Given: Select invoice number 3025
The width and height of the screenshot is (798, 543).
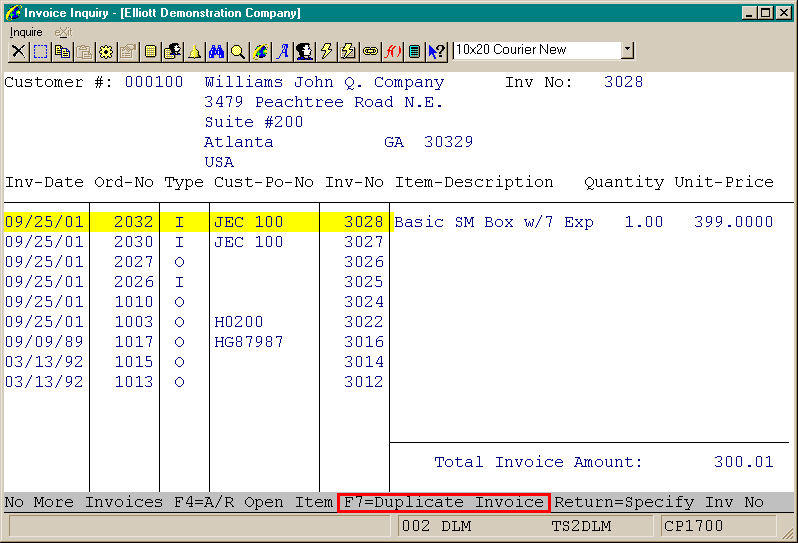Looking at the screenshot, I should pyautogui.click(x=363, y=281).
